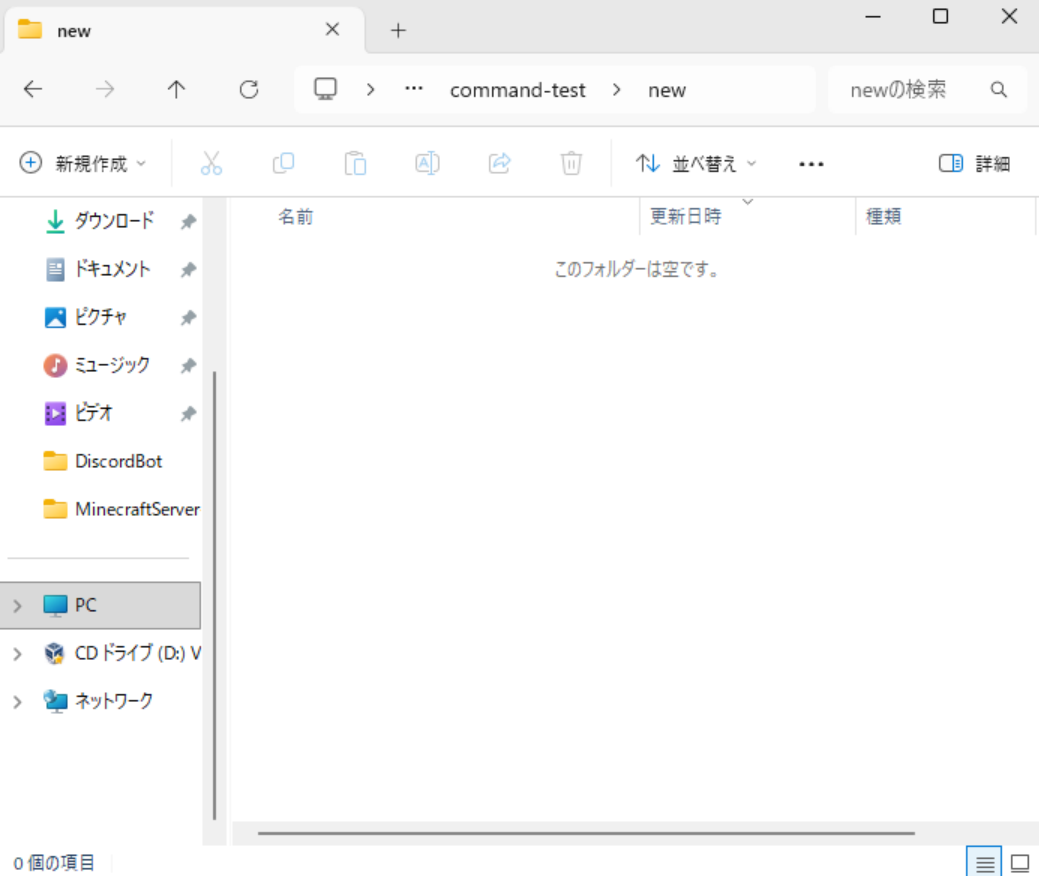Open the 新規作成 dropdown menu
This screenshot has height=876, width=1039.
coord(84,164)
